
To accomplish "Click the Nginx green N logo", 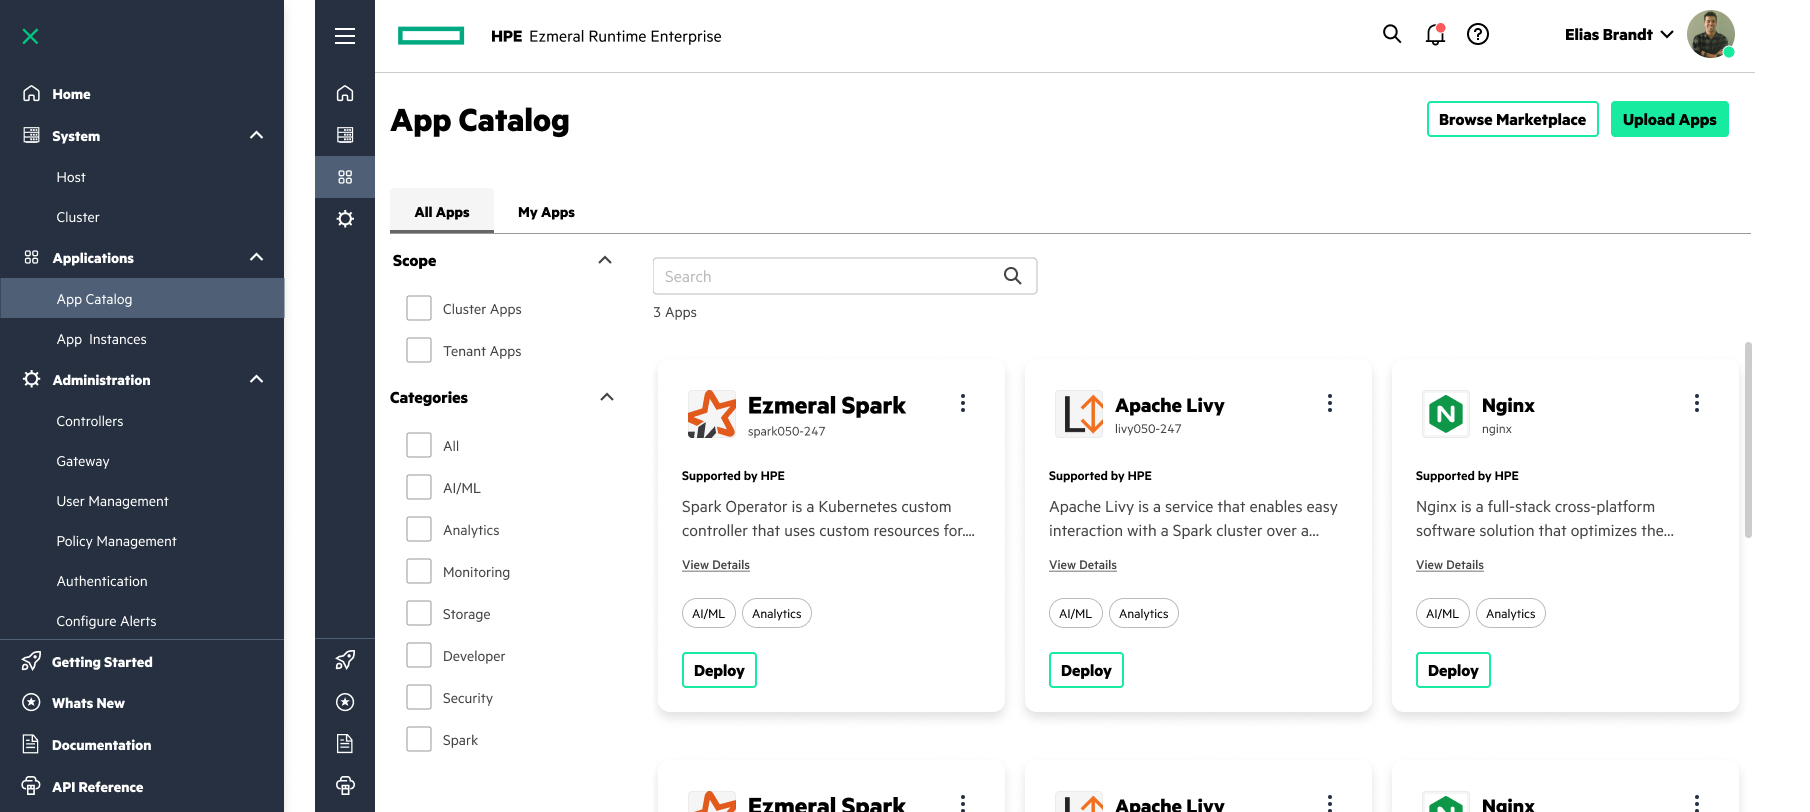I will click(x=1446, y=414).
